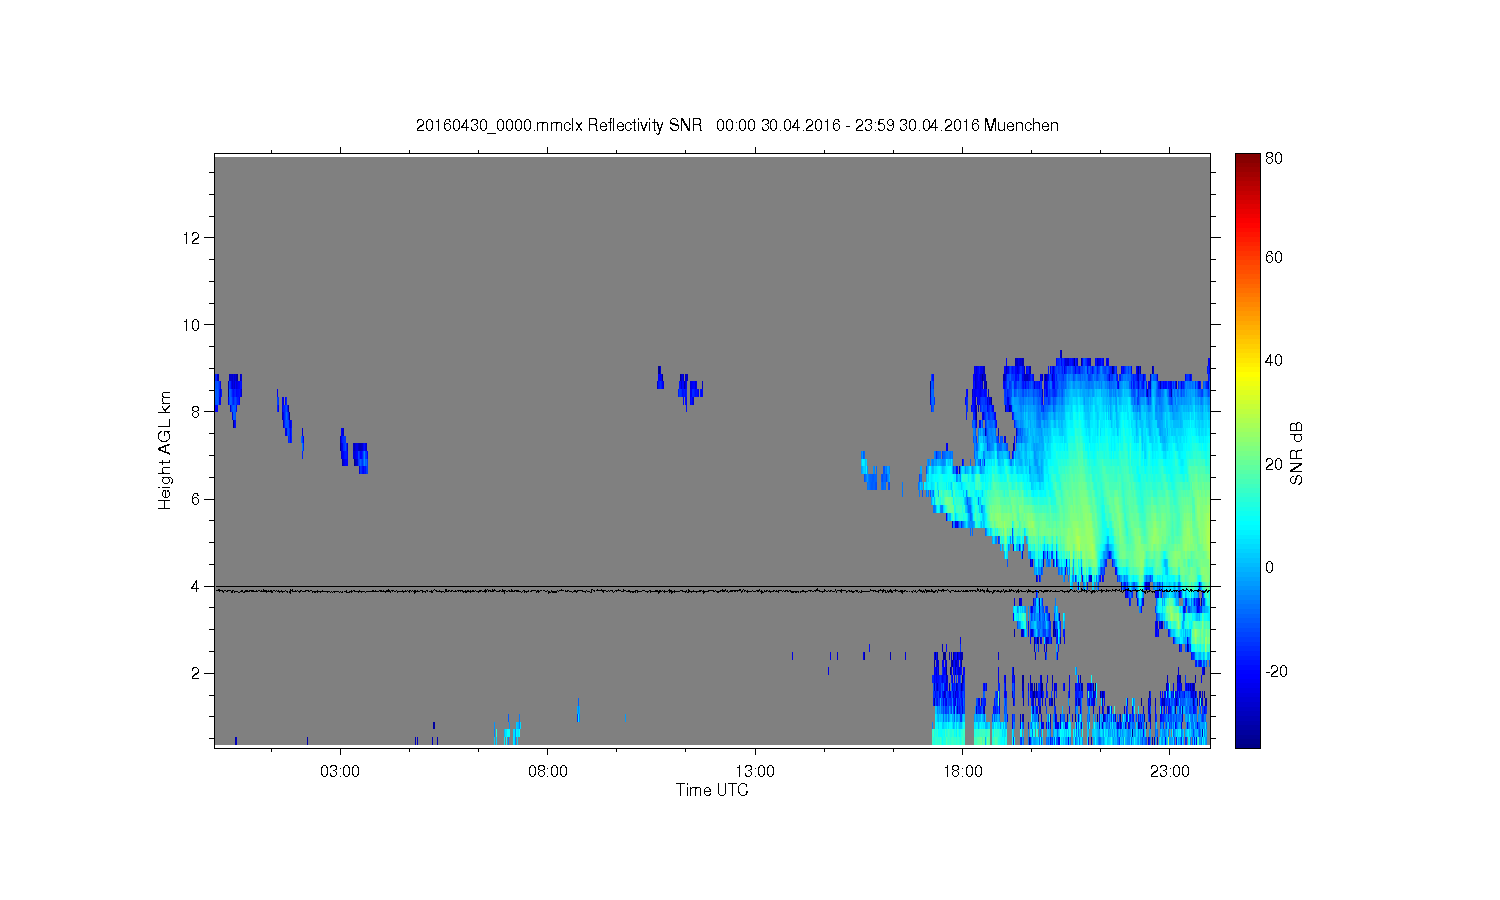Viewport: 1500px width, 900px height.
Task: Select the 23:00 time tick label
Action: tap(1170, 772)
